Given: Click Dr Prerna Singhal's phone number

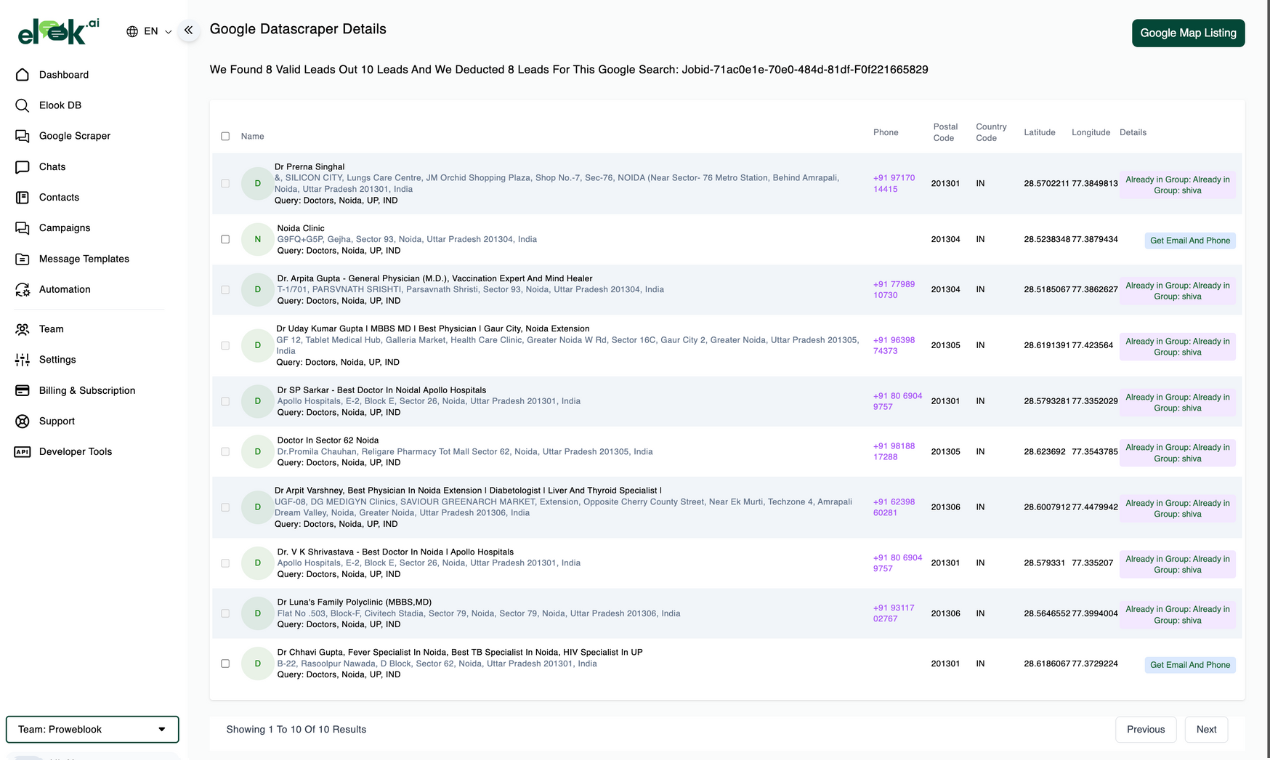Looking at the screenshot, I should point(893,184).
